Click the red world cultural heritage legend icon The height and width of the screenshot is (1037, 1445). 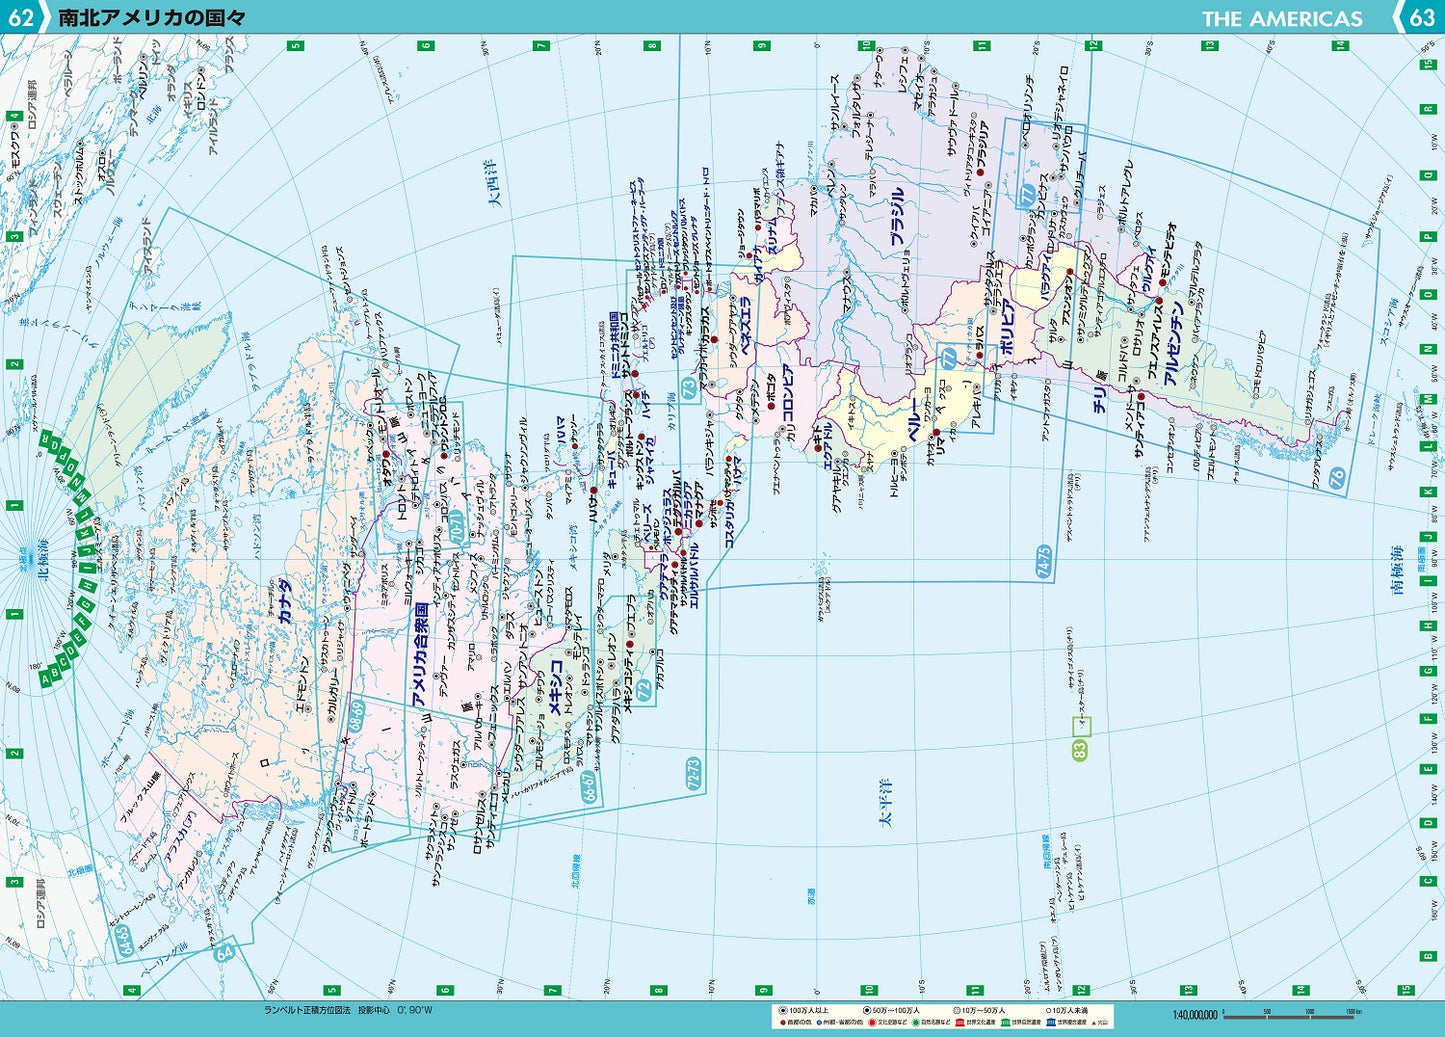[x=961, y=1023]
